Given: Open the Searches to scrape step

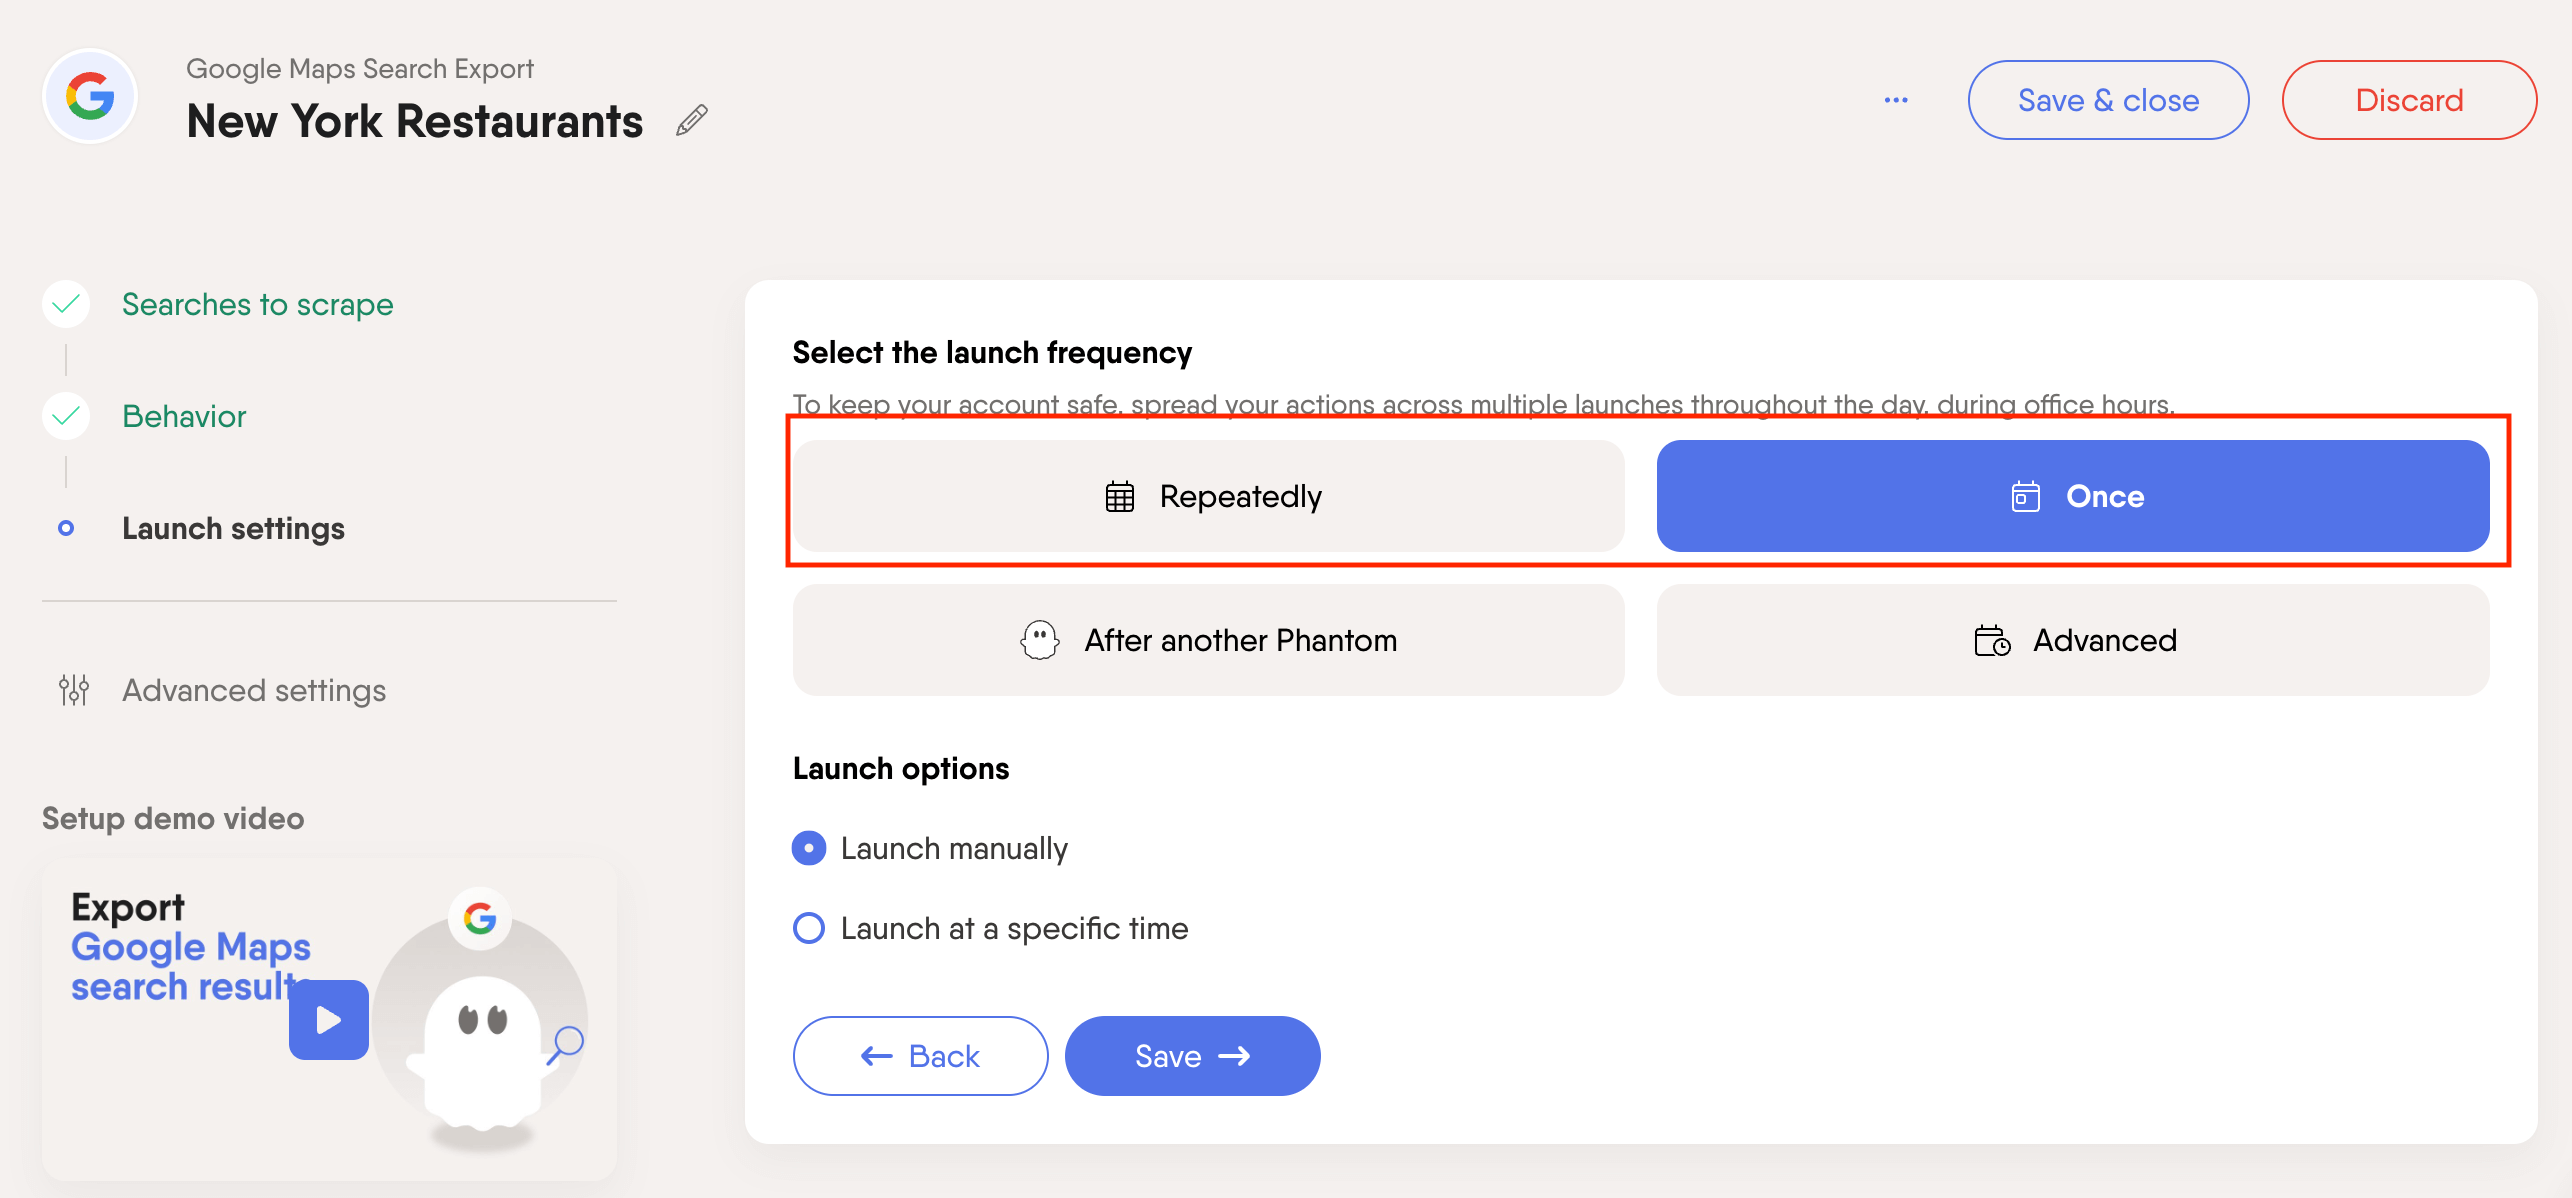Looking at the screenshot, I should [x=257, y=304].
